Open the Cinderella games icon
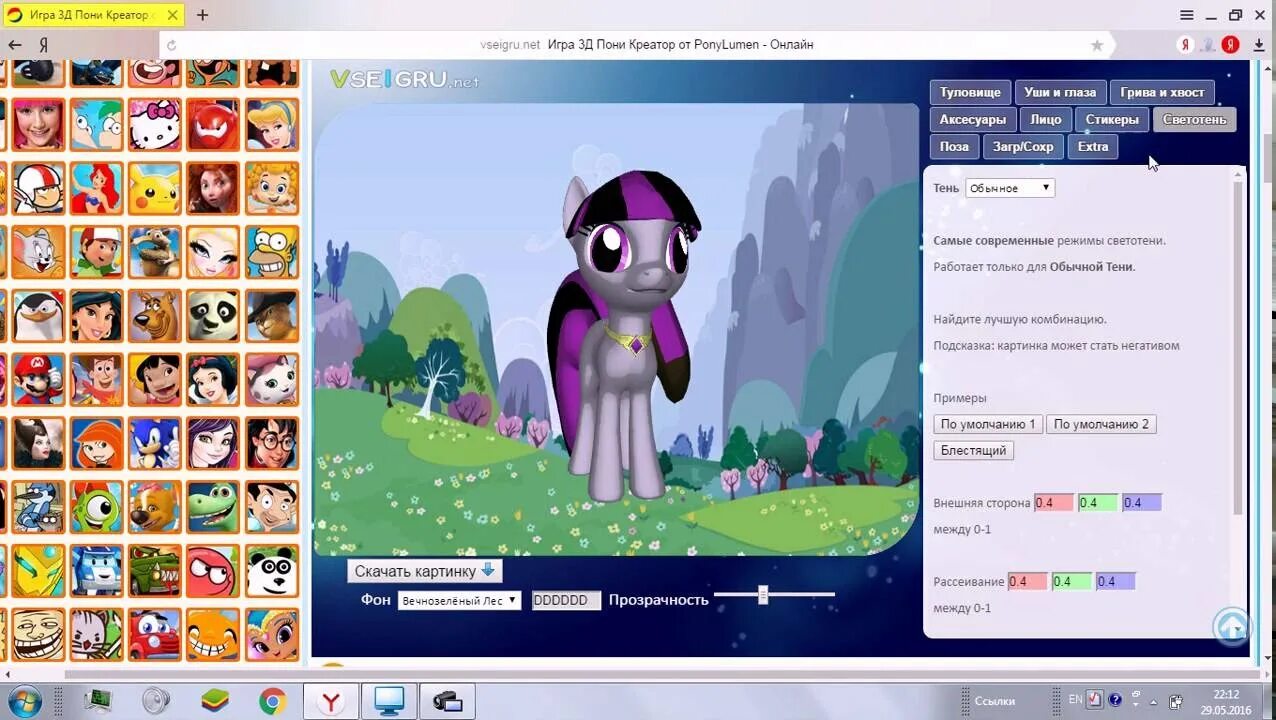1276x720 pixels. [x=272, y=125]
